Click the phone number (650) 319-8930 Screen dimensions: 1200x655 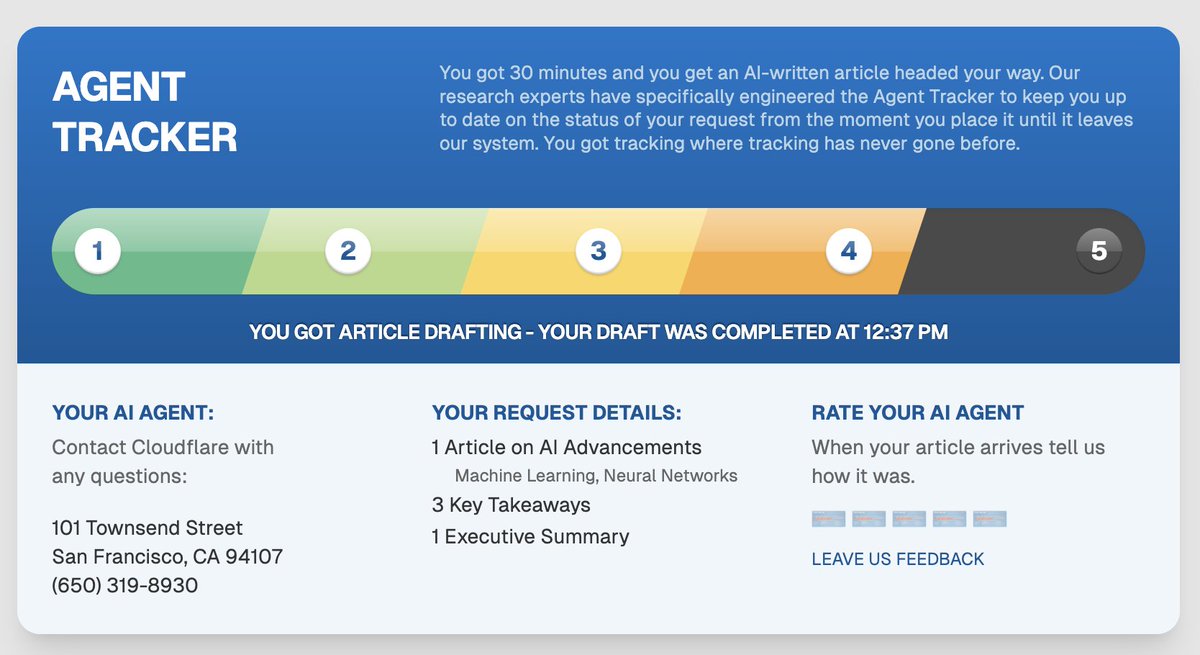(x=125, y=585)
